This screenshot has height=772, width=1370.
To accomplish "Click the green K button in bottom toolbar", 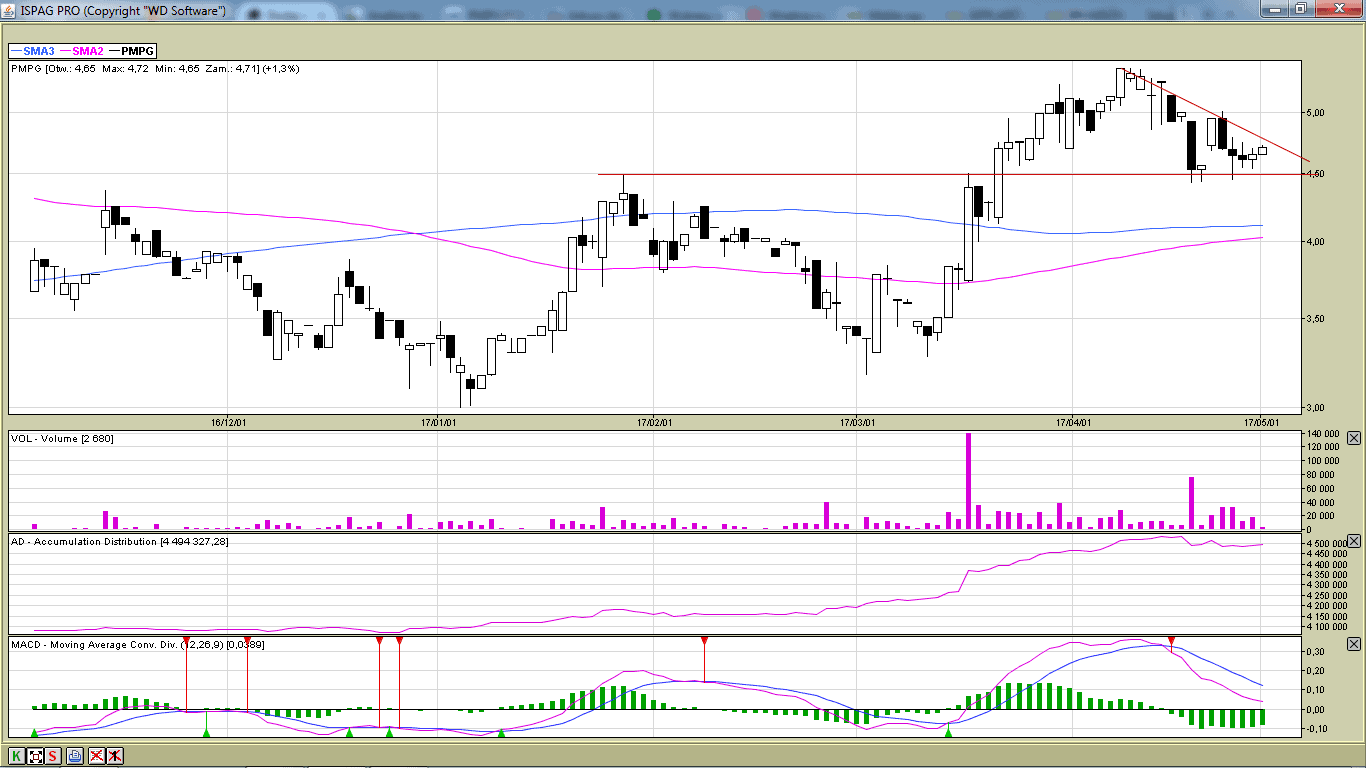I will click(x=17, y=756).
